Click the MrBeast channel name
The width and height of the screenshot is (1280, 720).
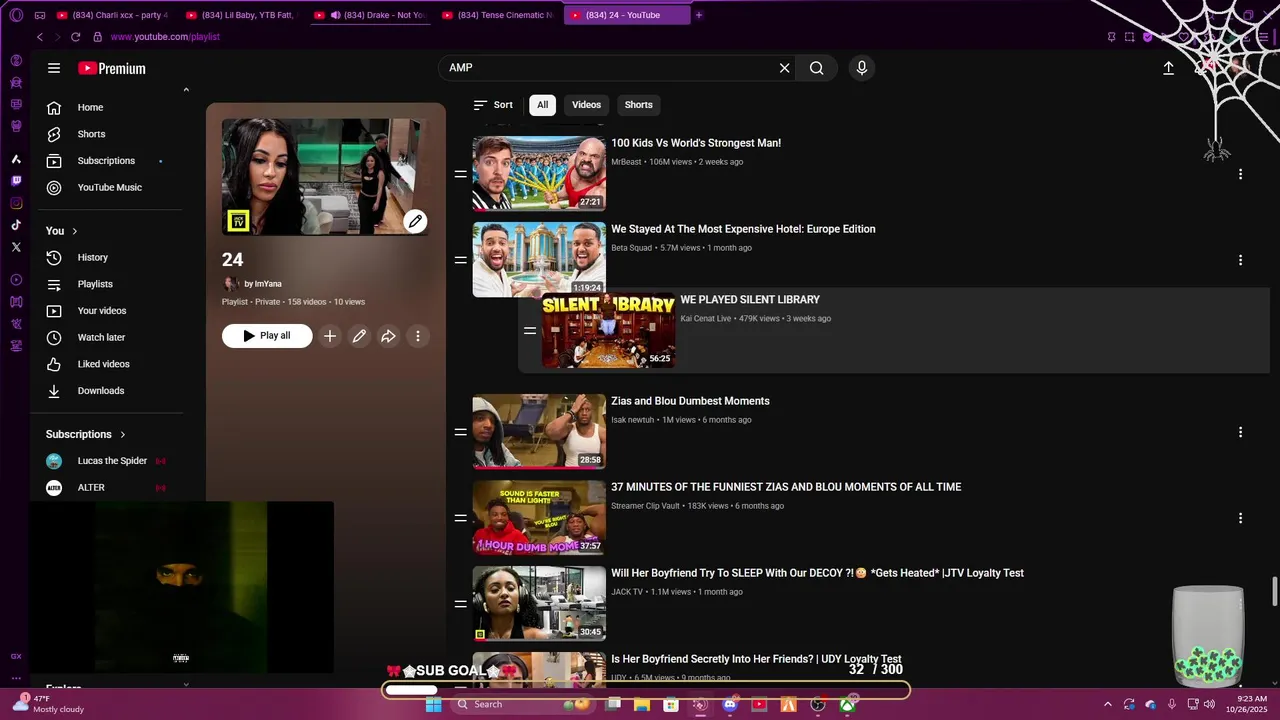[x=626, y=162]
